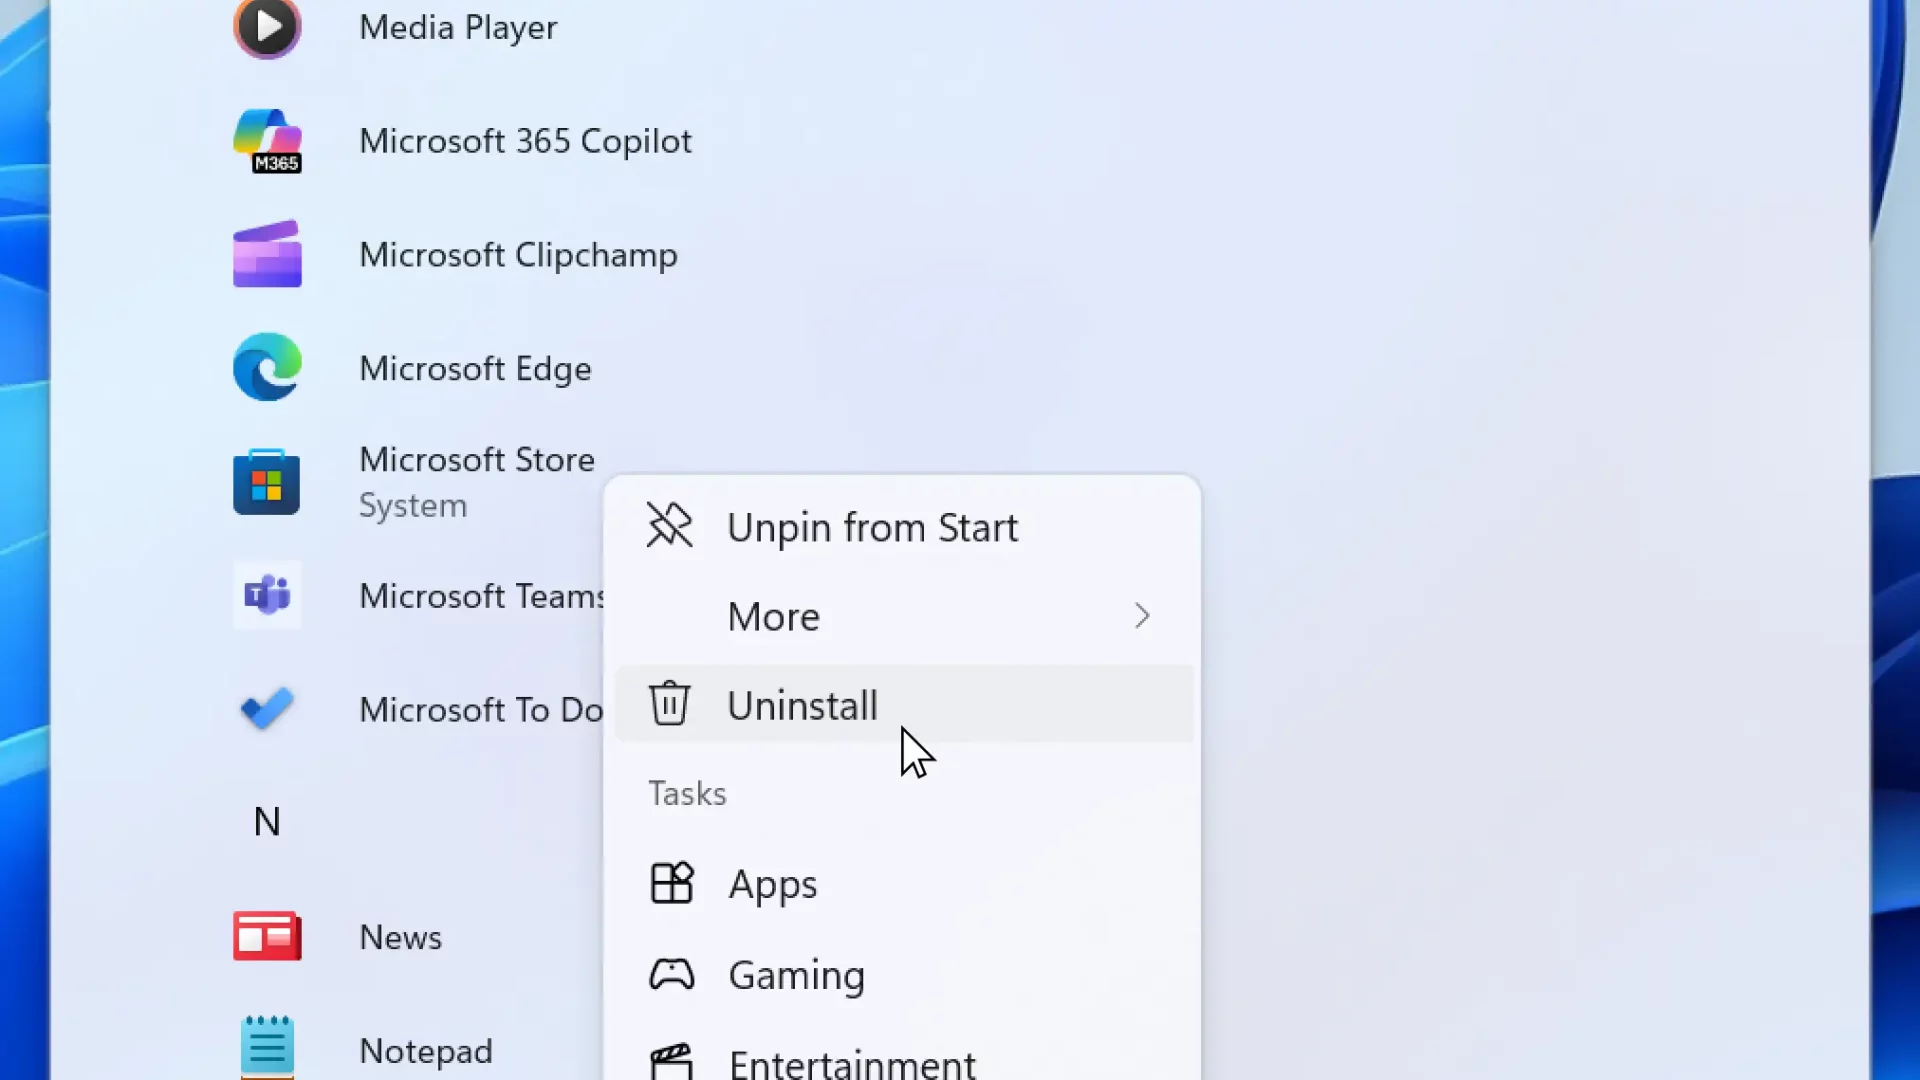Choose Uninstall from the context menu
Viewport: 1920px width, 1080px height.
click(x=904, y=704)
